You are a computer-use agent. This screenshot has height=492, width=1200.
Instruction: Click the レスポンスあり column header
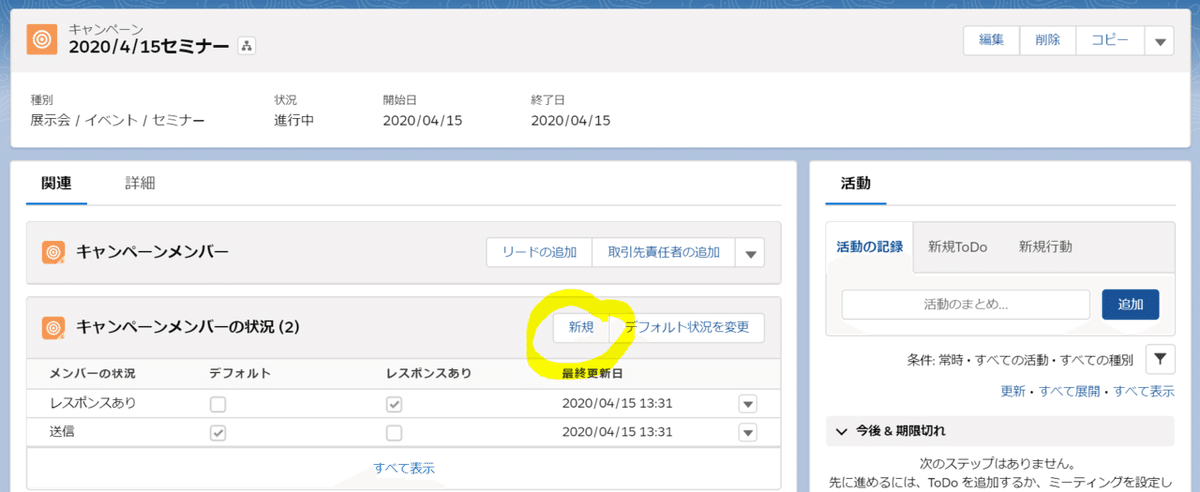[428, 374]
